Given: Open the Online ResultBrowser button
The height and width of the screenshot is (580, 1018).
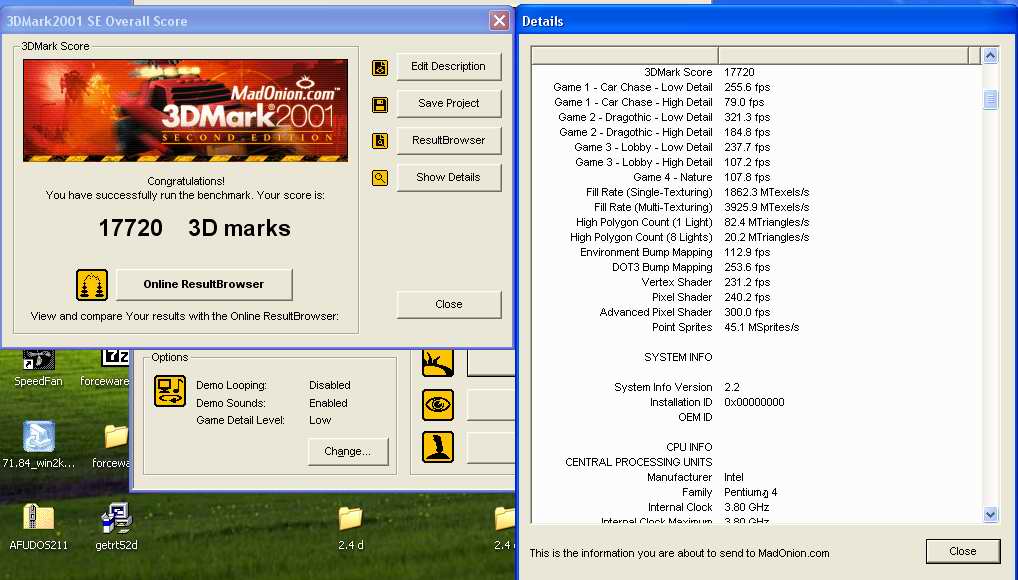Looking at the screenshot, I should [204, 284].
